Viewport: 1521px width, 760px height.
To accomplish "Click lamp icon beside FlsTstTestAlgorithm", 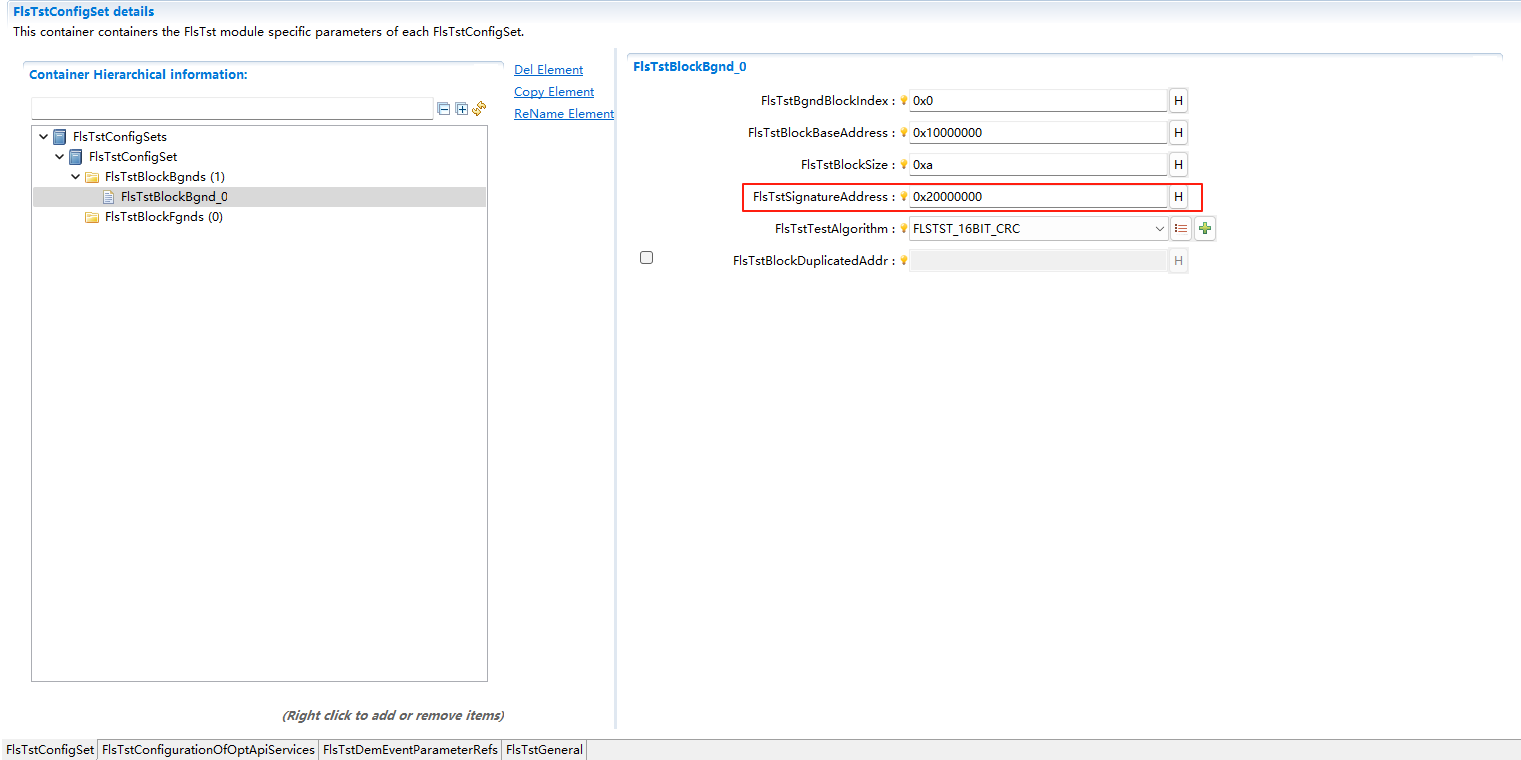I will coord(903,228).
